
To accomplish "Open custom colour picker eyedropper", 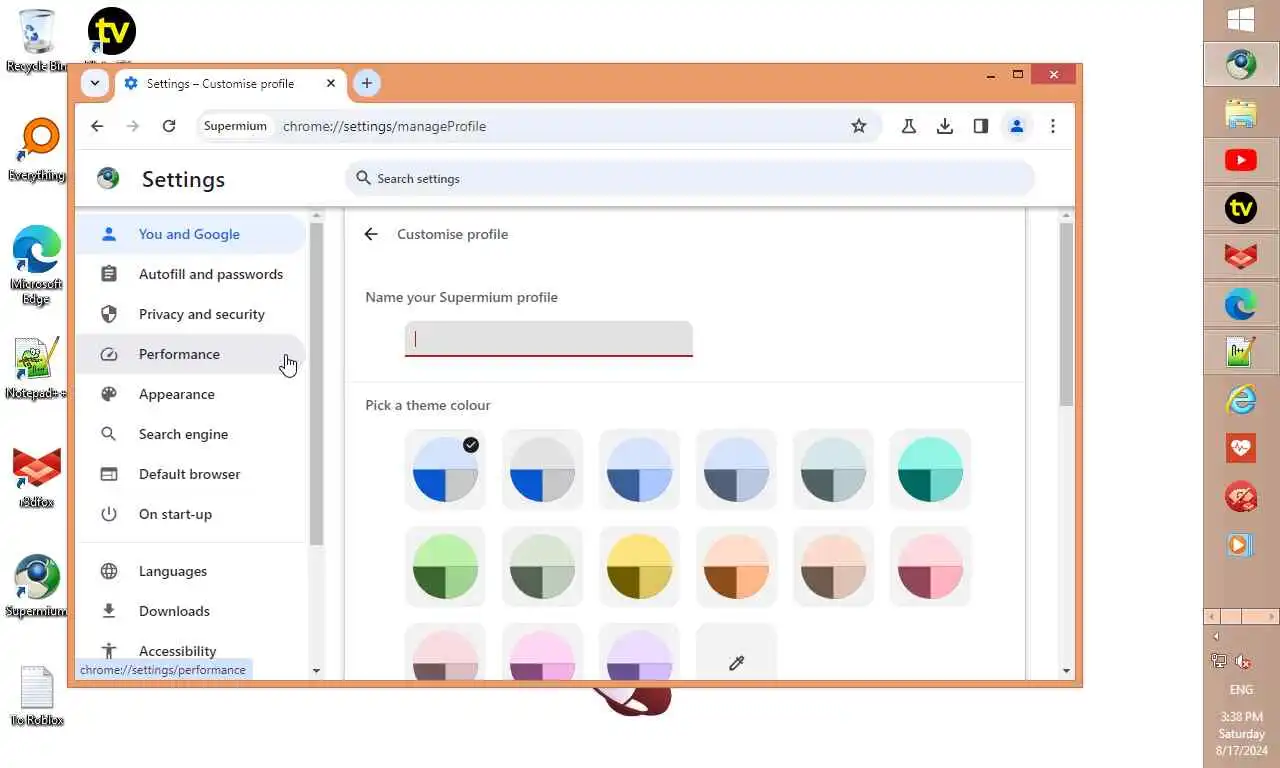I will tap(736, 662).
